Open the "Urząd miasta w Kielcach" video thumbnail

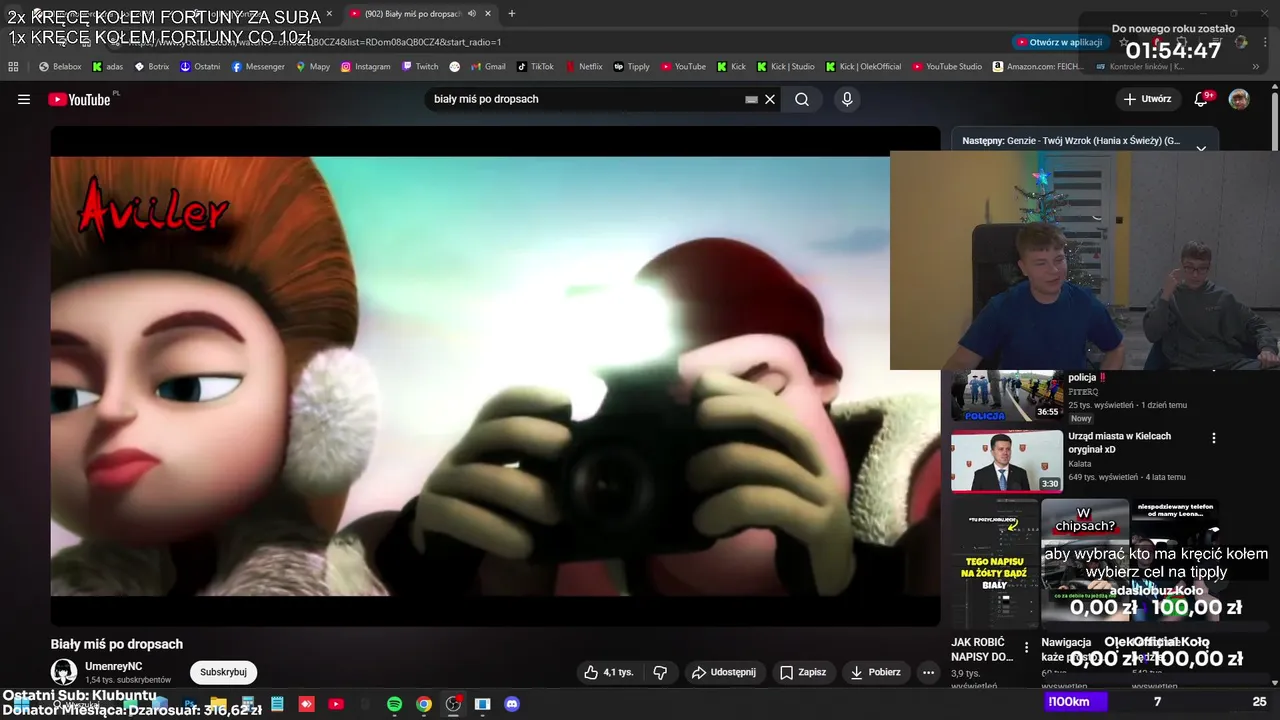coord(1007,461)
